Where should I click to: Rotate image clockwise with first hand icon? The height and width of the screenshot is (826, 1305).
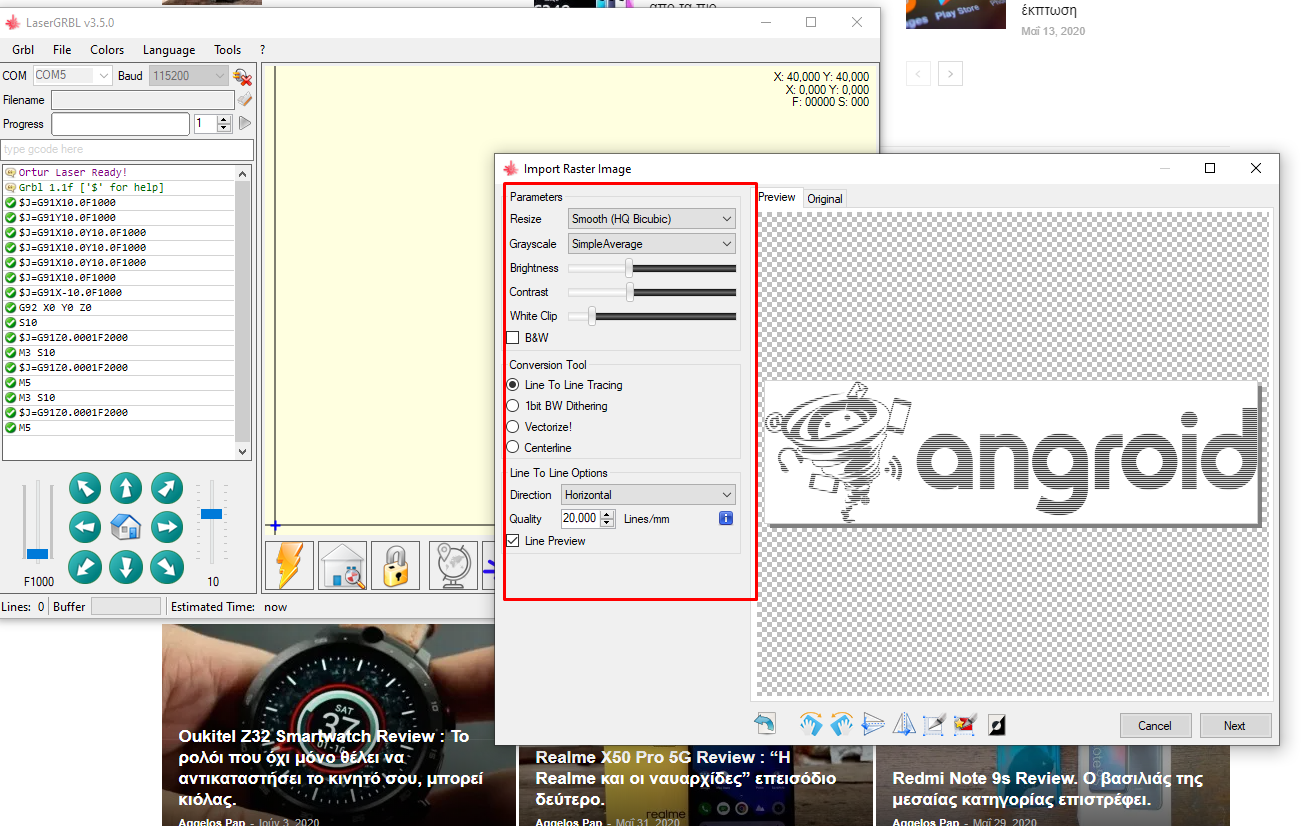(811, 723)
